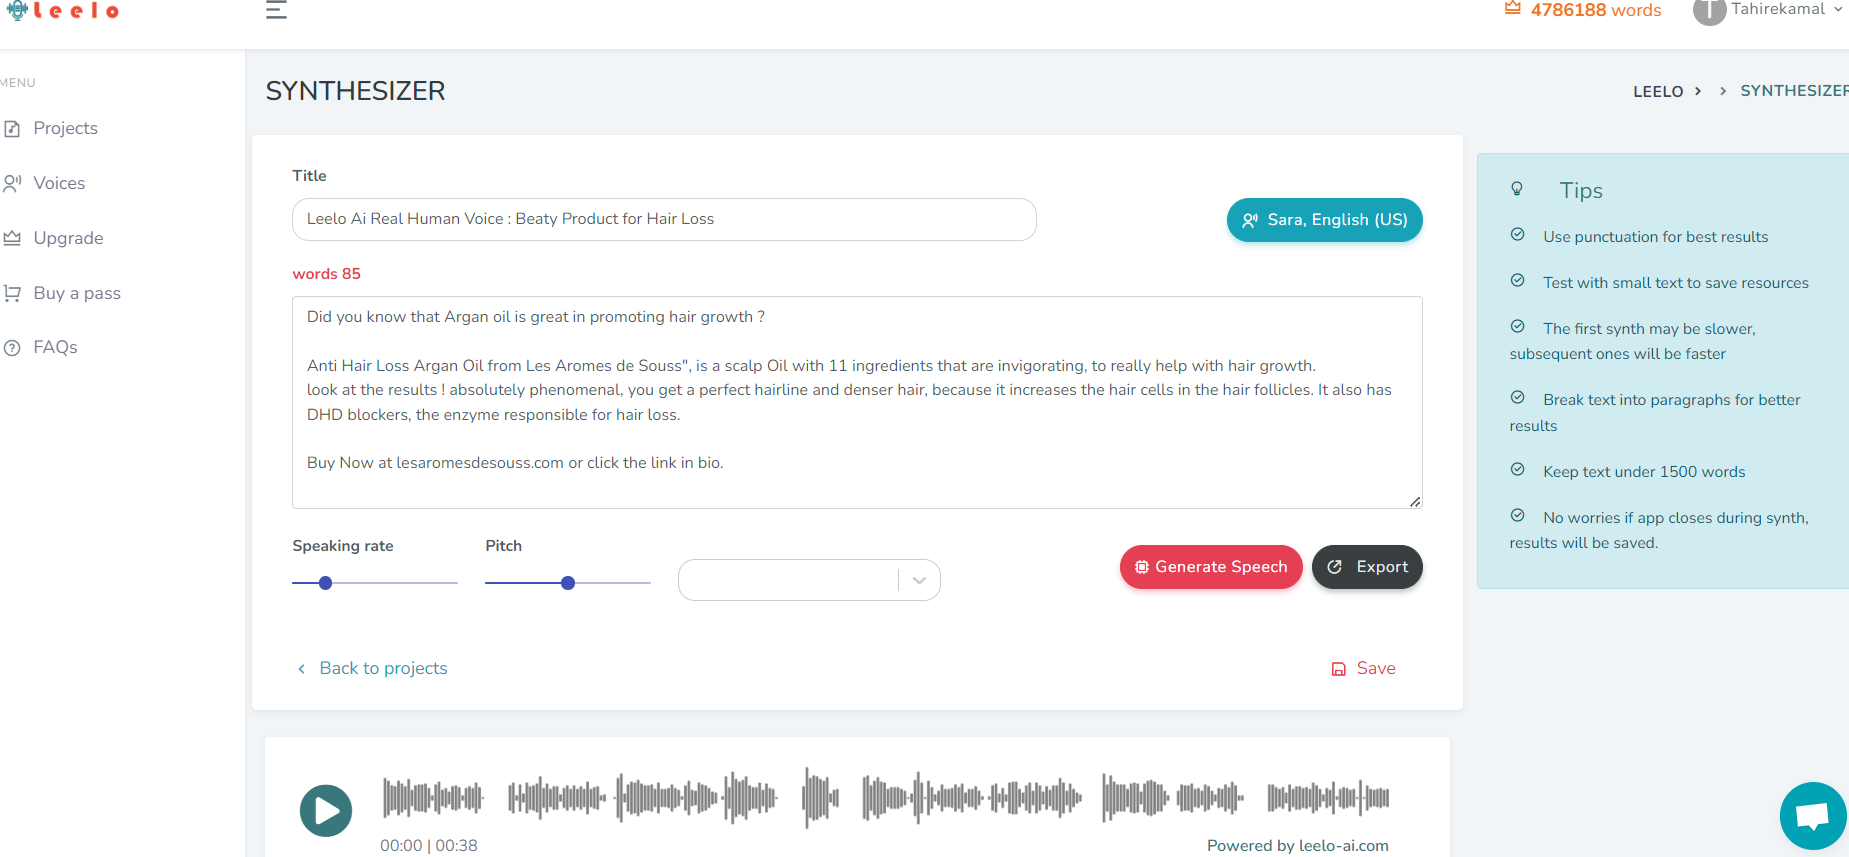Choose voice via Sara, English (US) button
The image size is (1849, 857).
coord(1324,220)
